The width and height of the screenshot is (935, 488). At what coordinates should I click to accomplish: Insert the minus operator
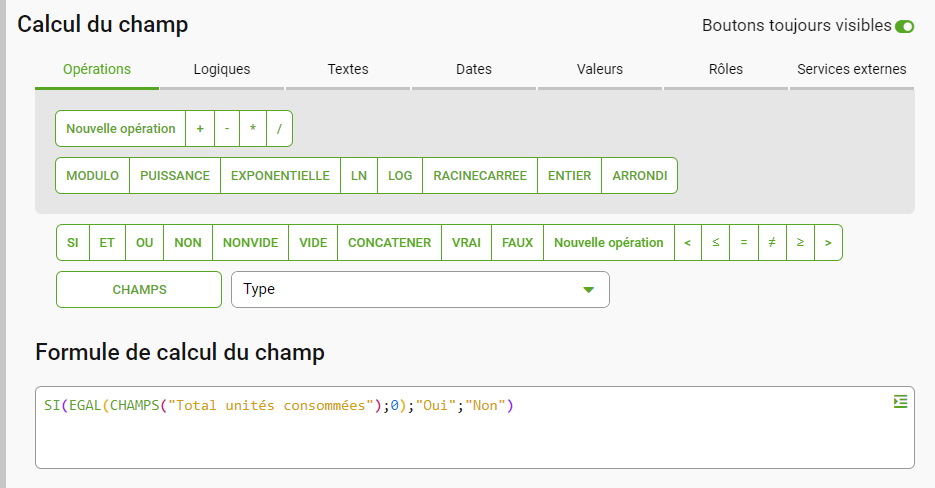(x=227, y=128)
